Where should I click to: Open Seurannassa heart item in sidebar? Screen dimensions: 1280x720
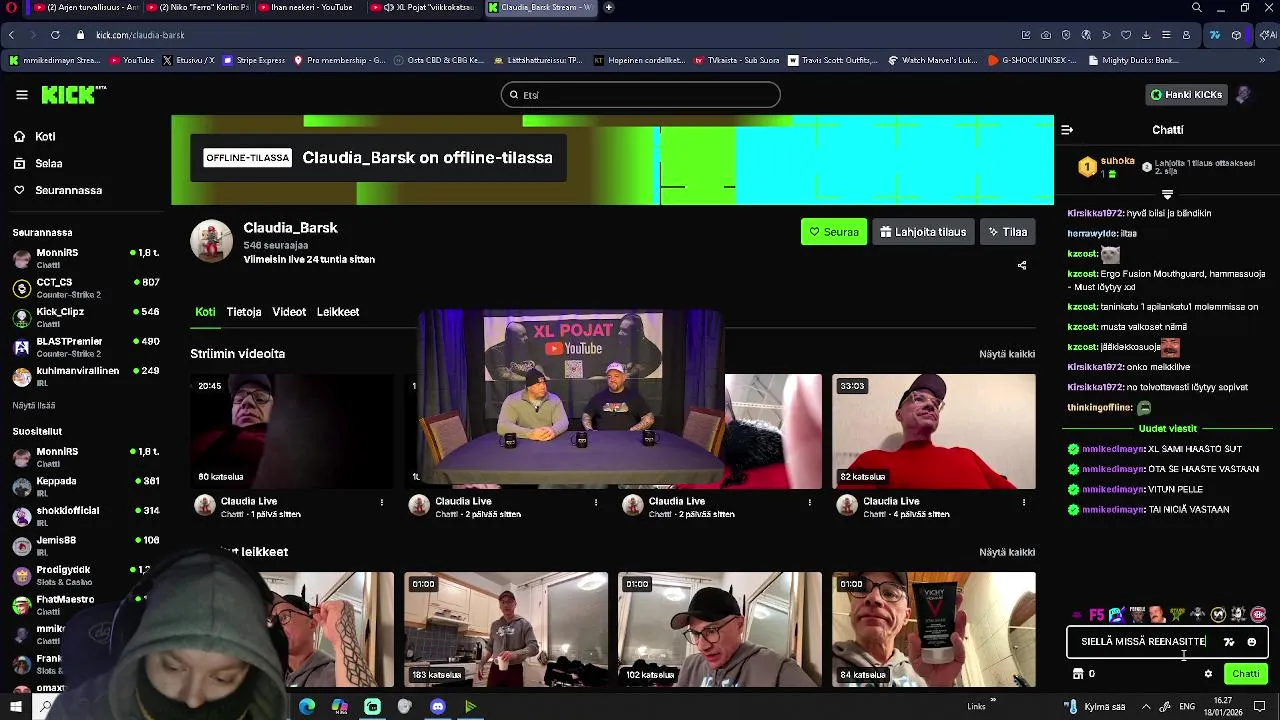tap(68, 190)
